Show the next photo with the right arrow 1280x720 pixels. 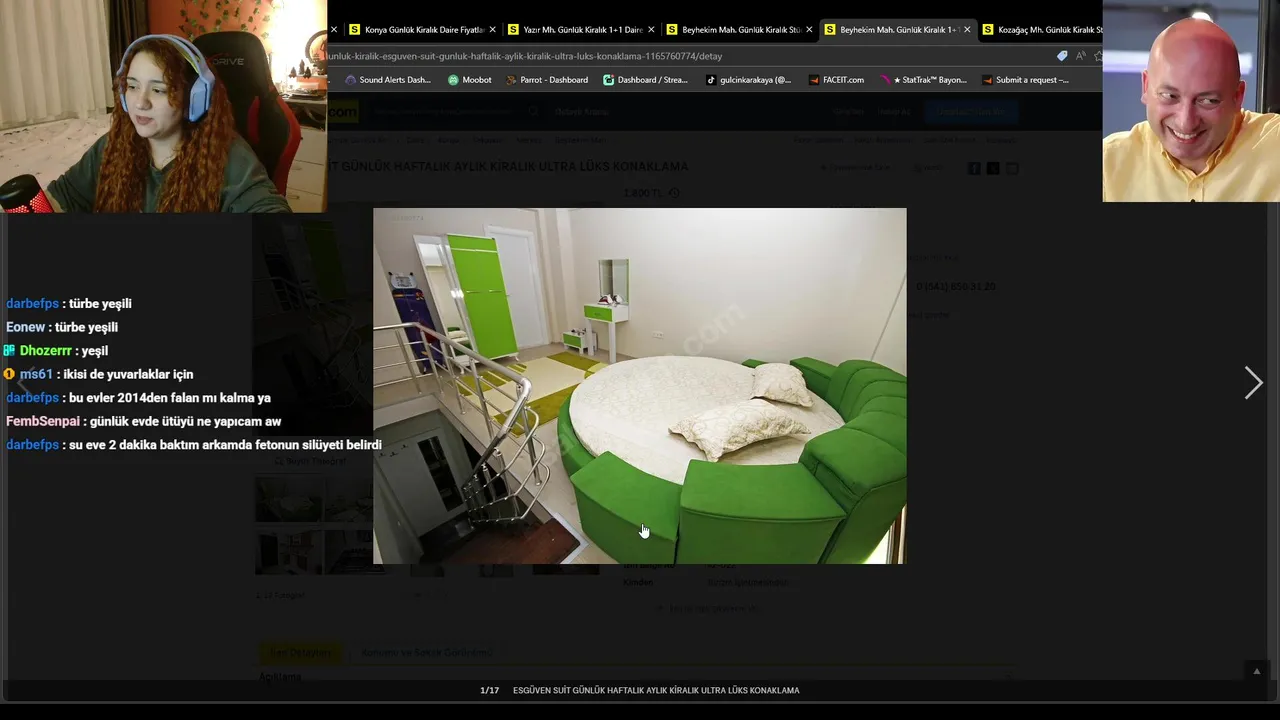[1253, 382]
